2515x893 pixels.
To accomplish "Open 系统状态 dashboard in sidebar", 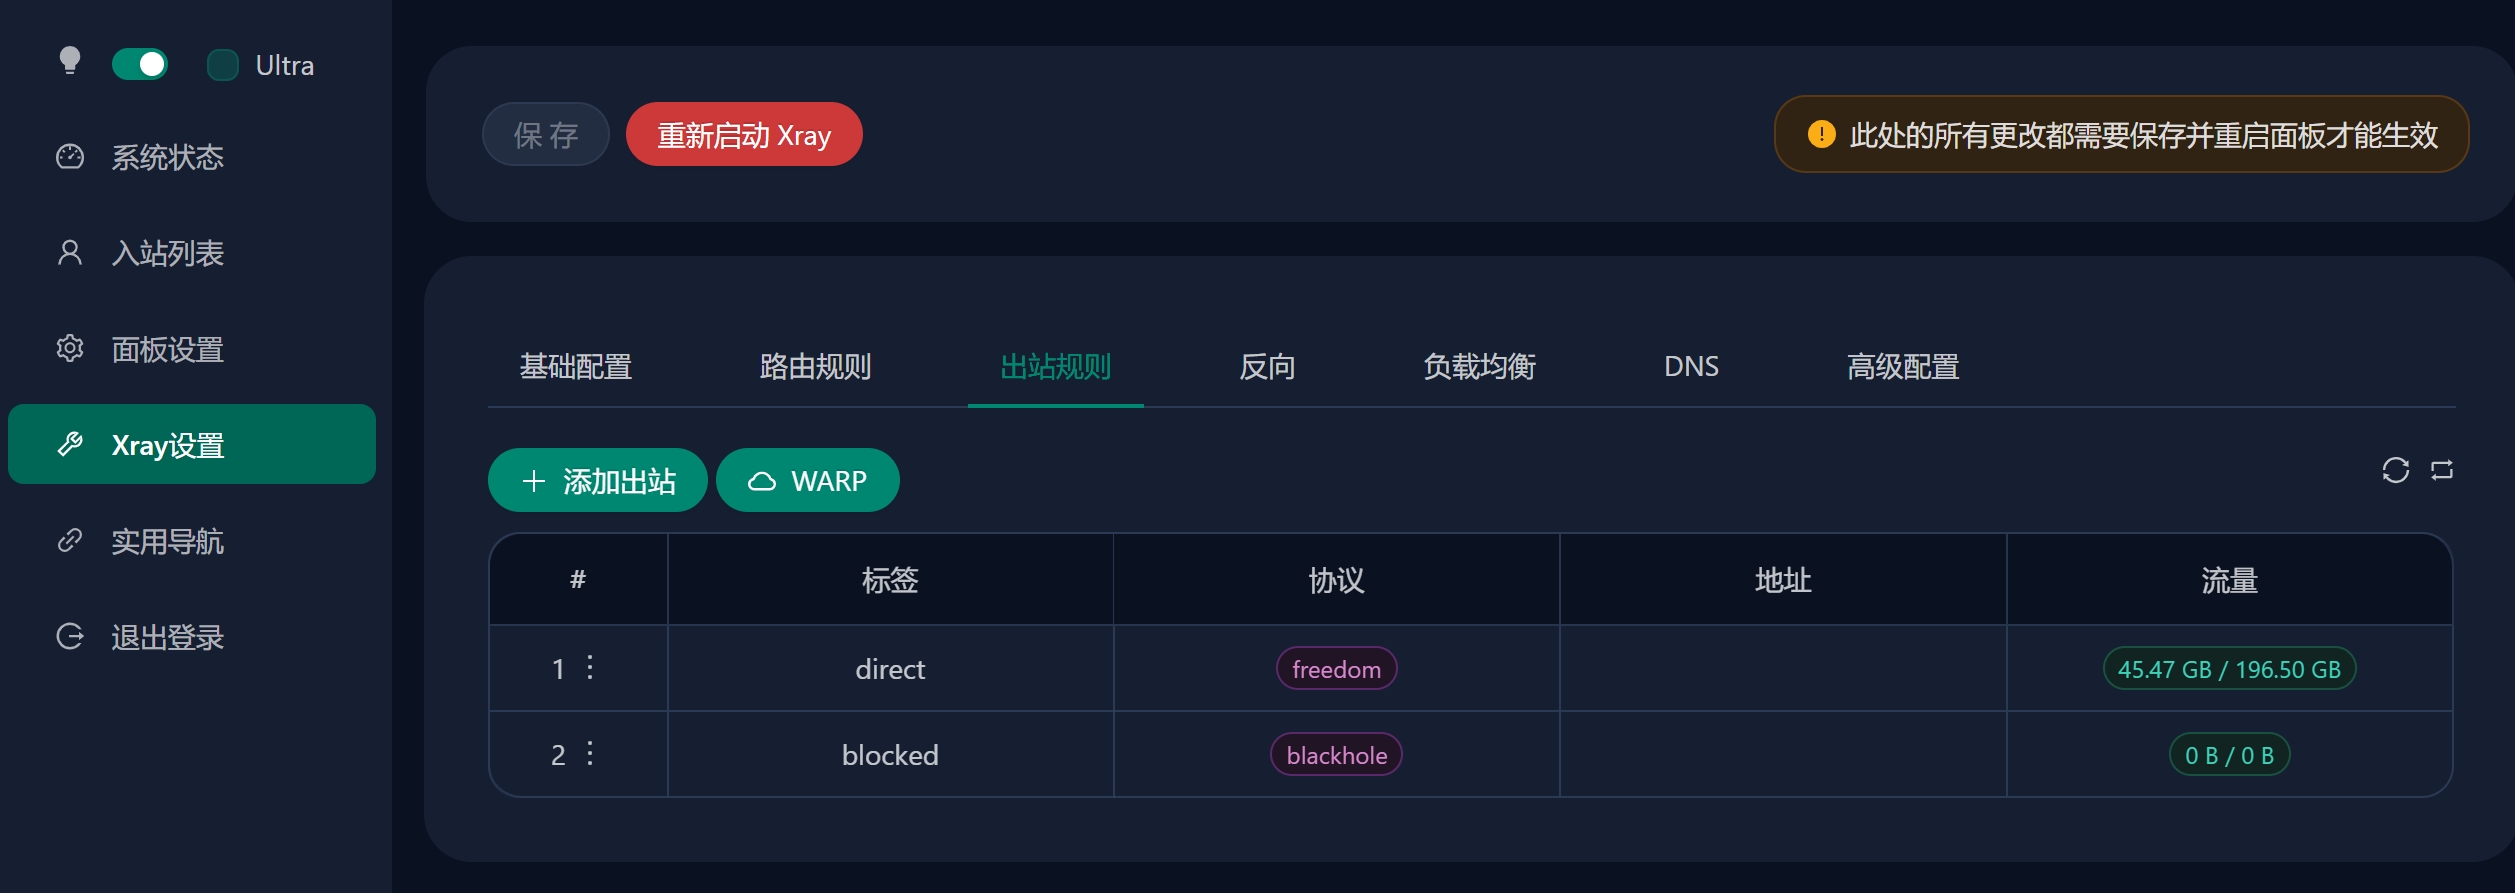I will (x=167, y=157).
